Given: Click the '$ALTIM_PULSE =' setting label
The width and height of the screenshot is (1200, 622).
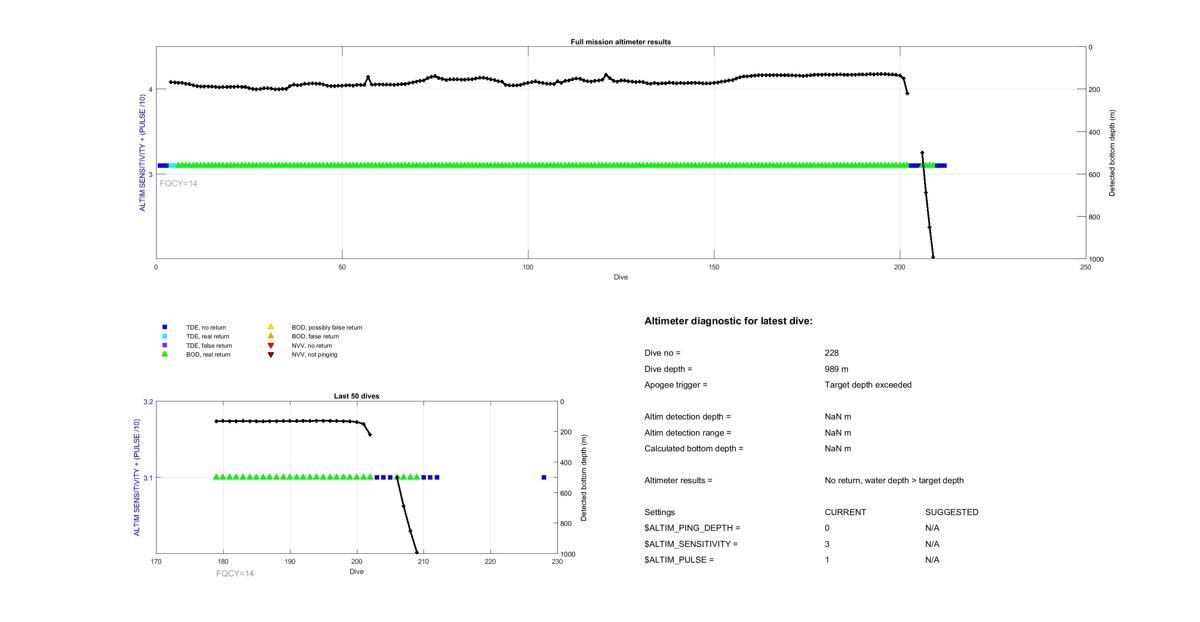Looking at the screenshot, I should [x=680, y=560].
